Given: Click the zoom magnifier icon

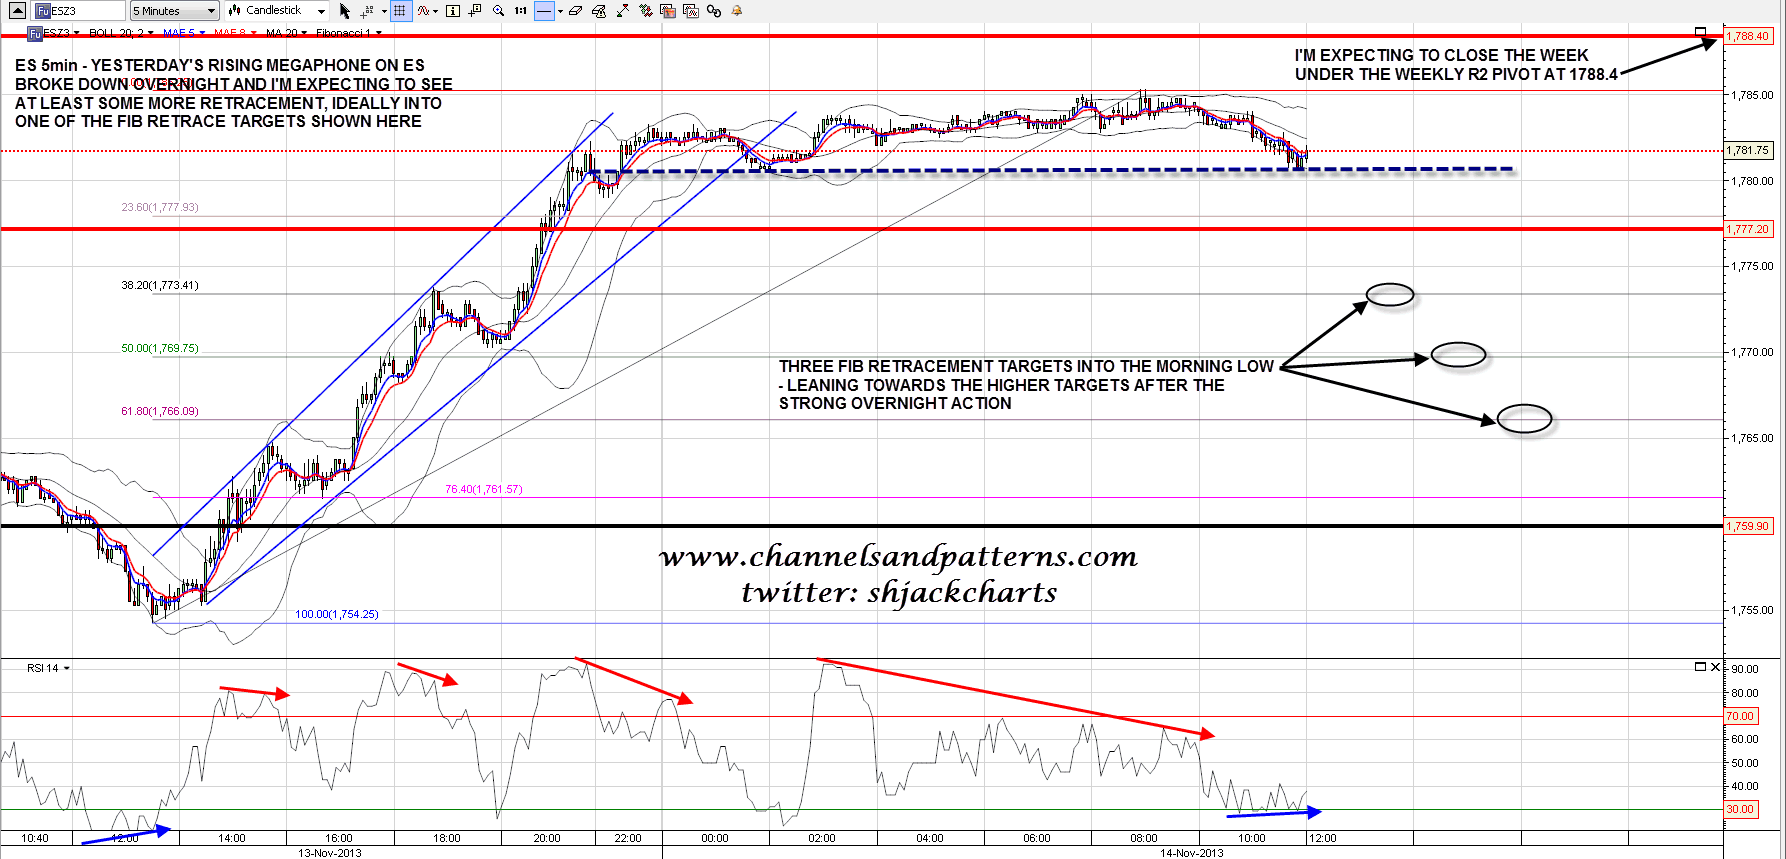Looking at the screenshot, I should [x=498, y=11].
